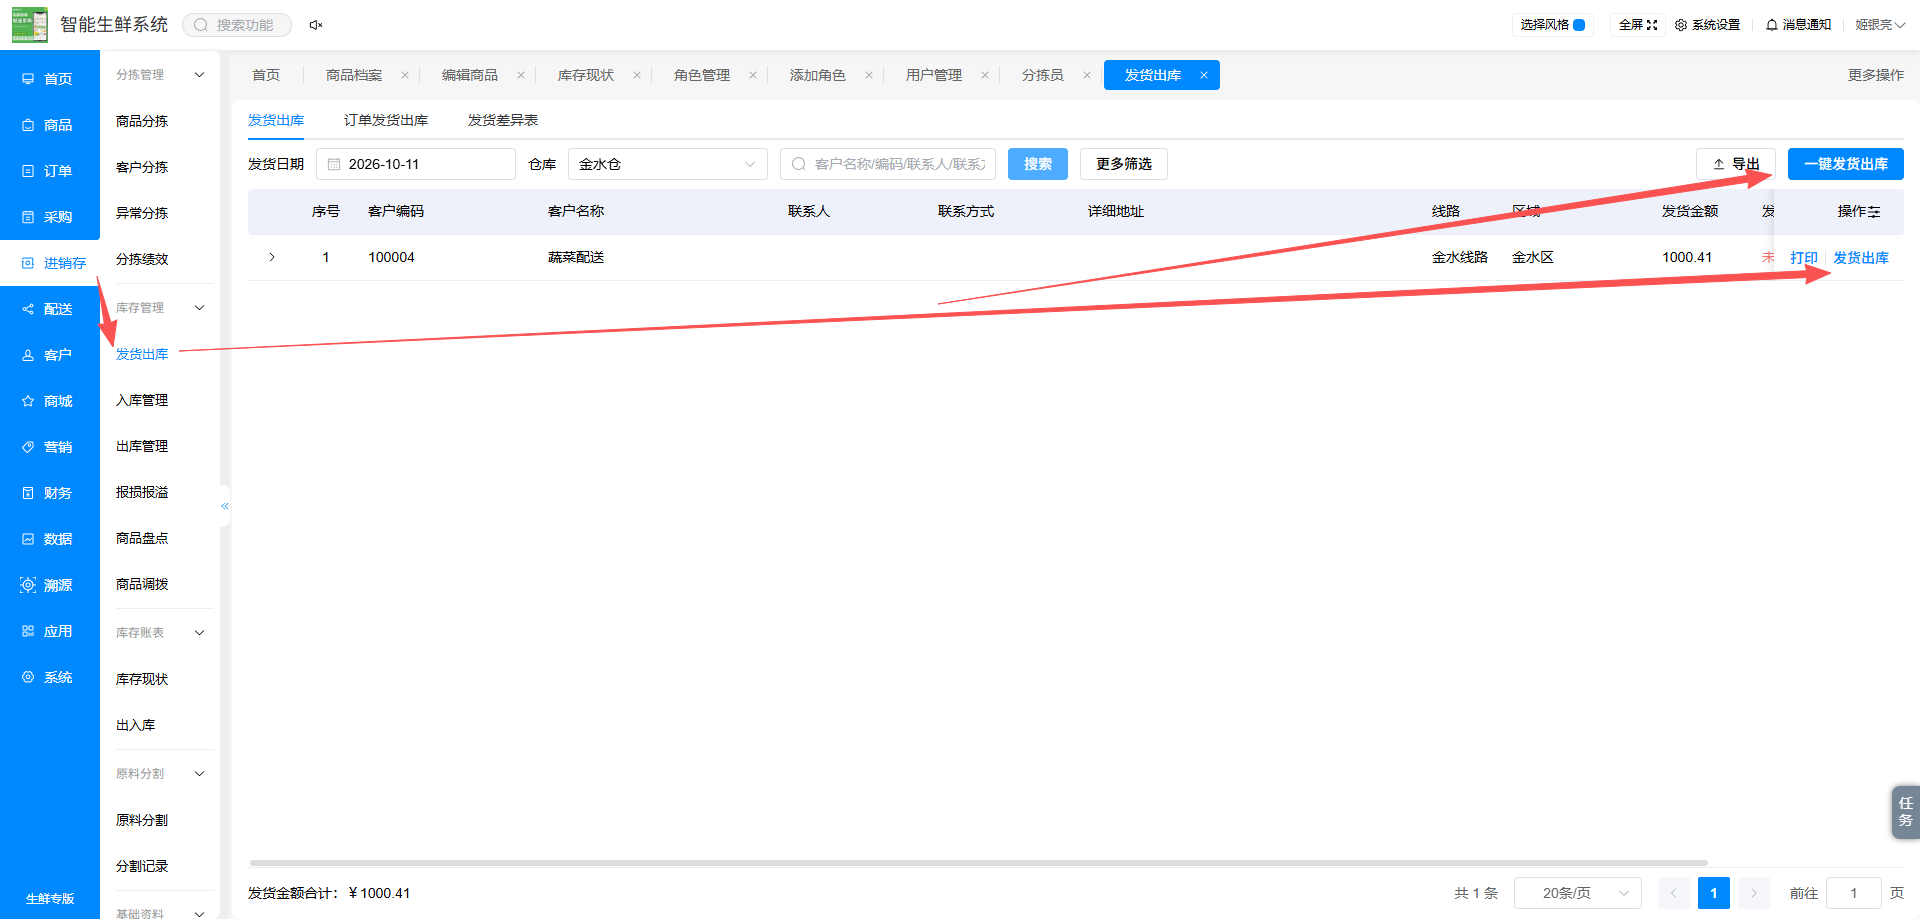
Task: Open the 财务 sidebar module
Action: click(x=50, y=493)
